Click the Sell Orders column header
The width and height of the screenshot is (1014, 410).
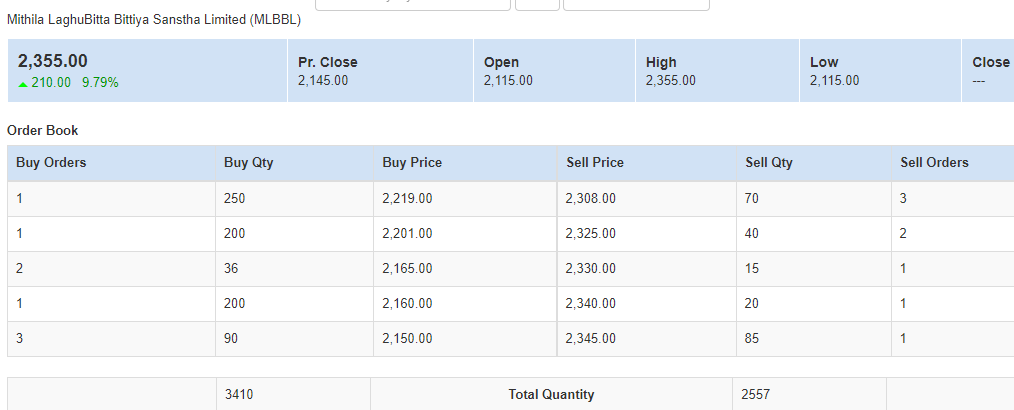click(934, 163)
